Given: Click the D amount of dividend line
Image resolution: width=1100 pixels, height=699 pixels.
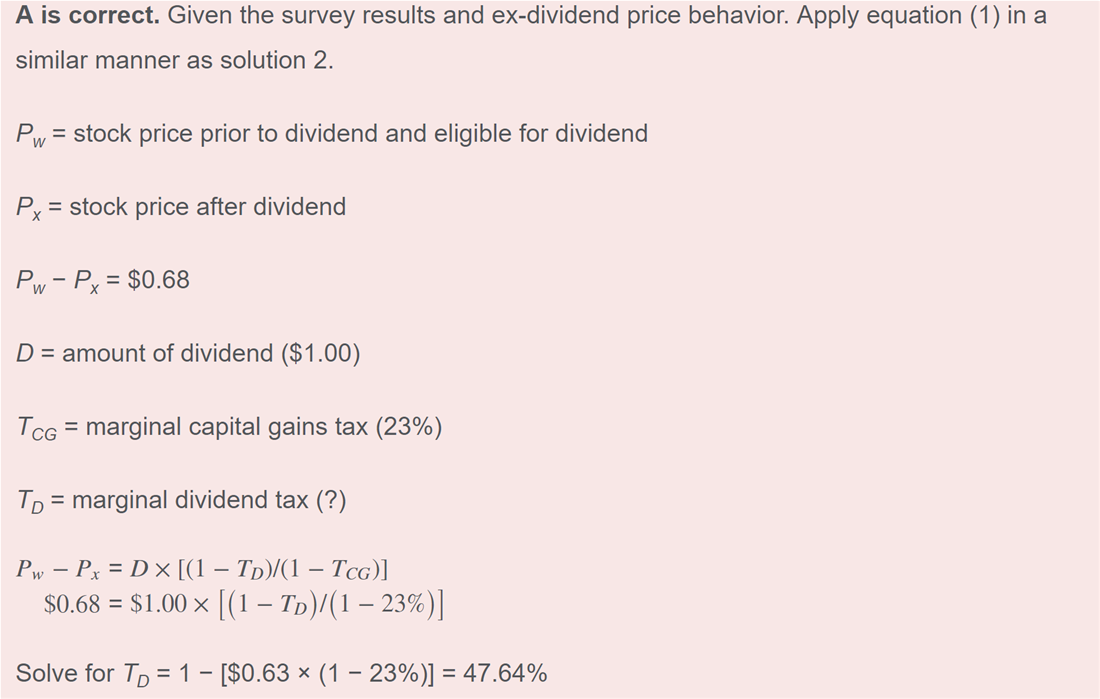Looking at the screenshot, I should pos(188,353).
